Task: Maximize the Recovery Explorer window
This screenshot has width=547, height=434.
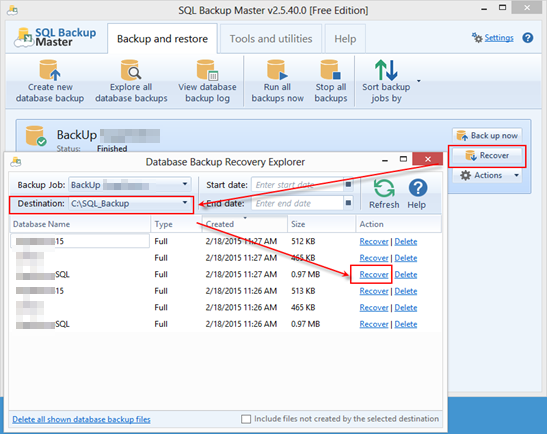Action: pyautogui.click(x=403, y=159)
